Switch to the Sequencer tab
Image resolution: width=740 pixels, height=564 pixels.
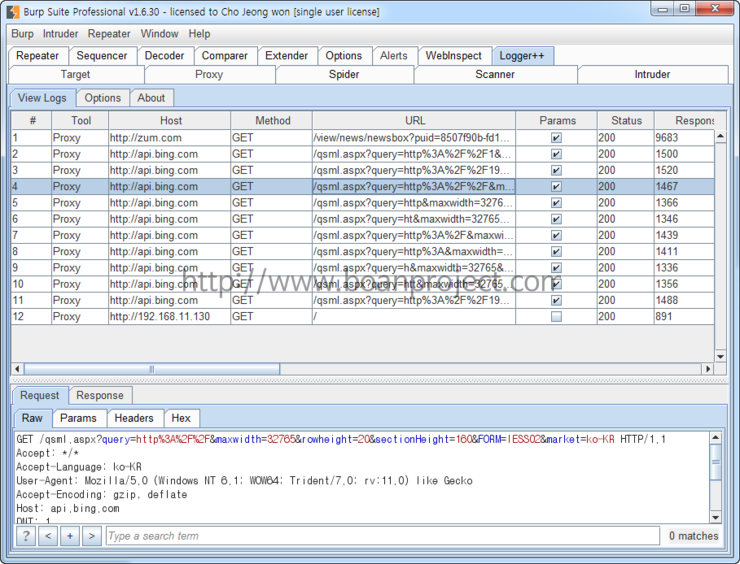(x=102, y=56)
